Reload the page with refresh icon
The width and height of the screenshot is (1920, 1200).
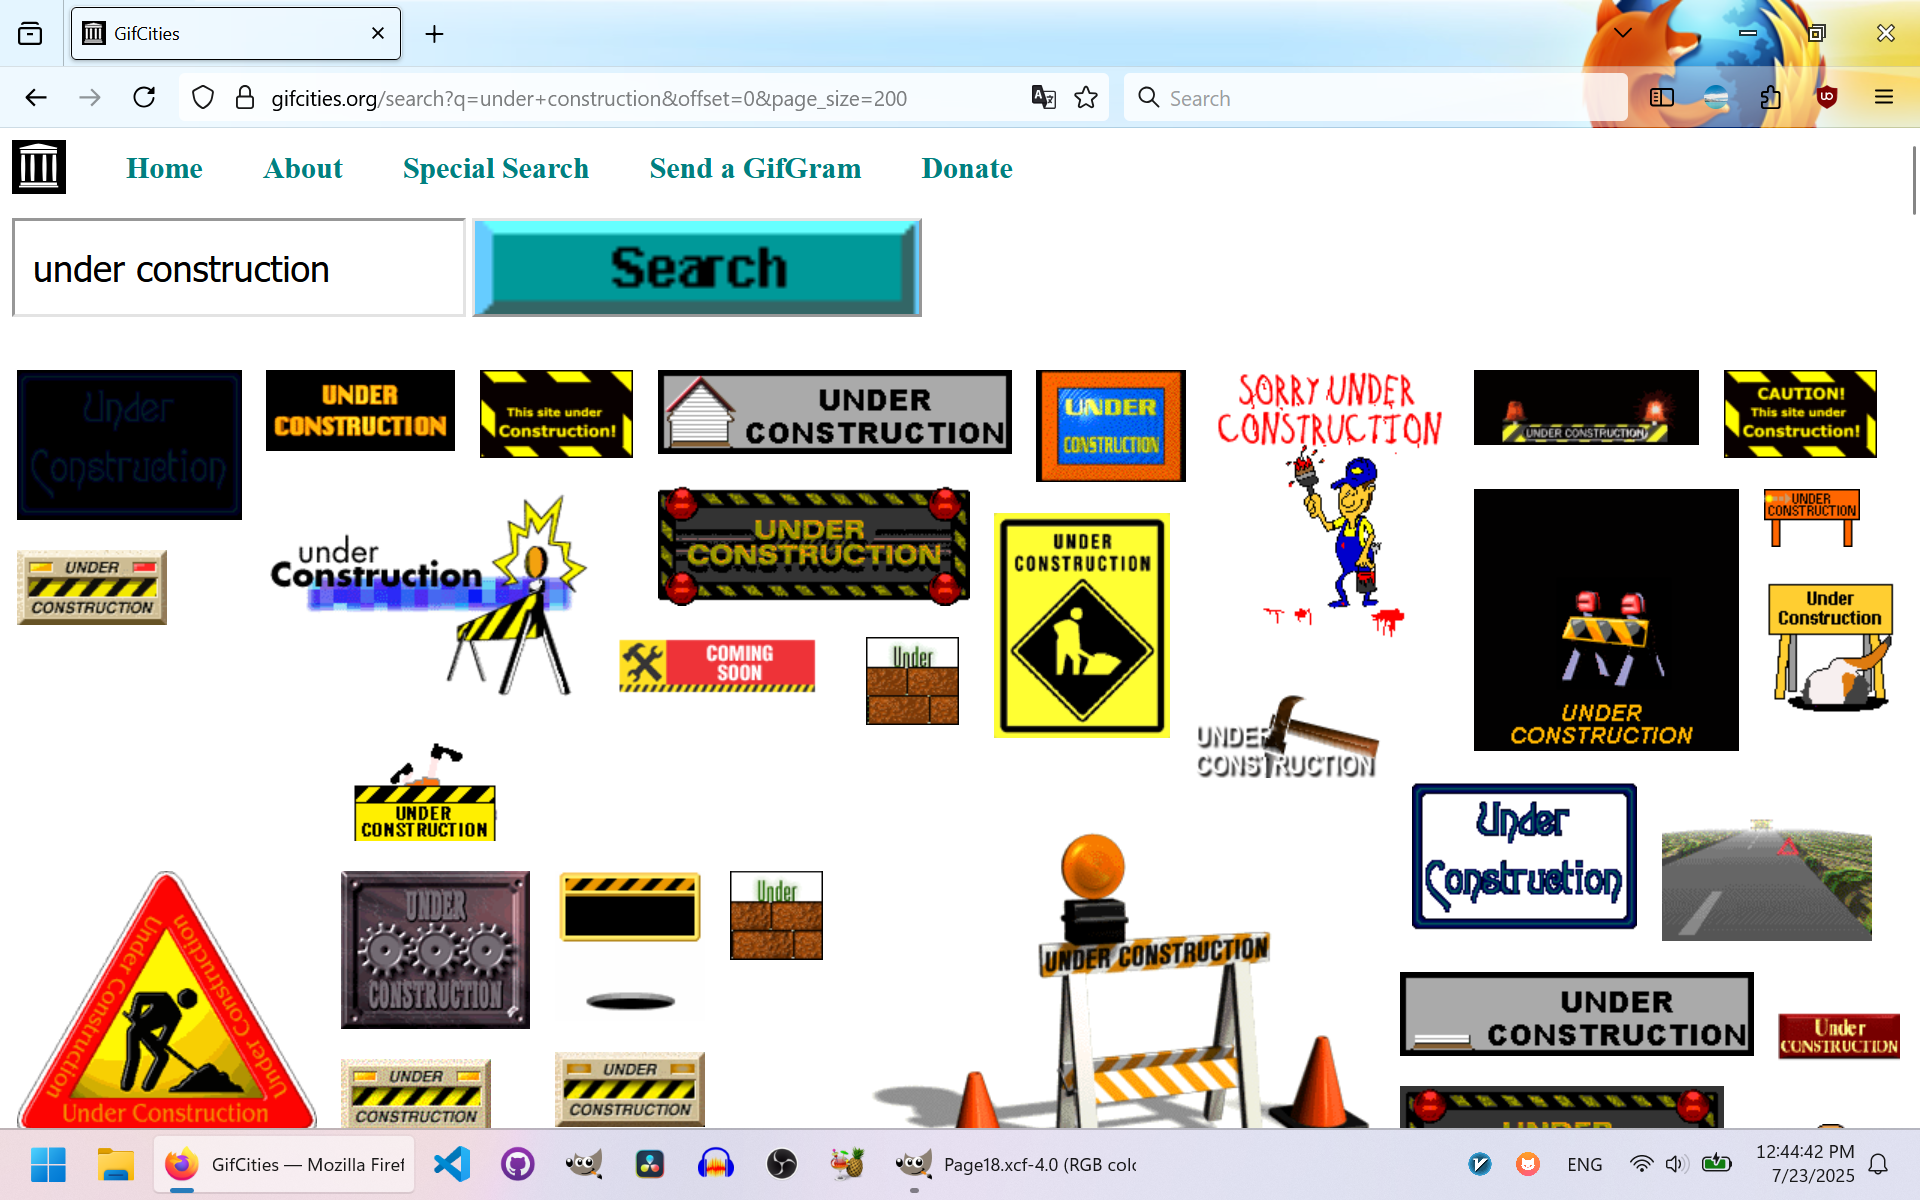tap(144, 97)
